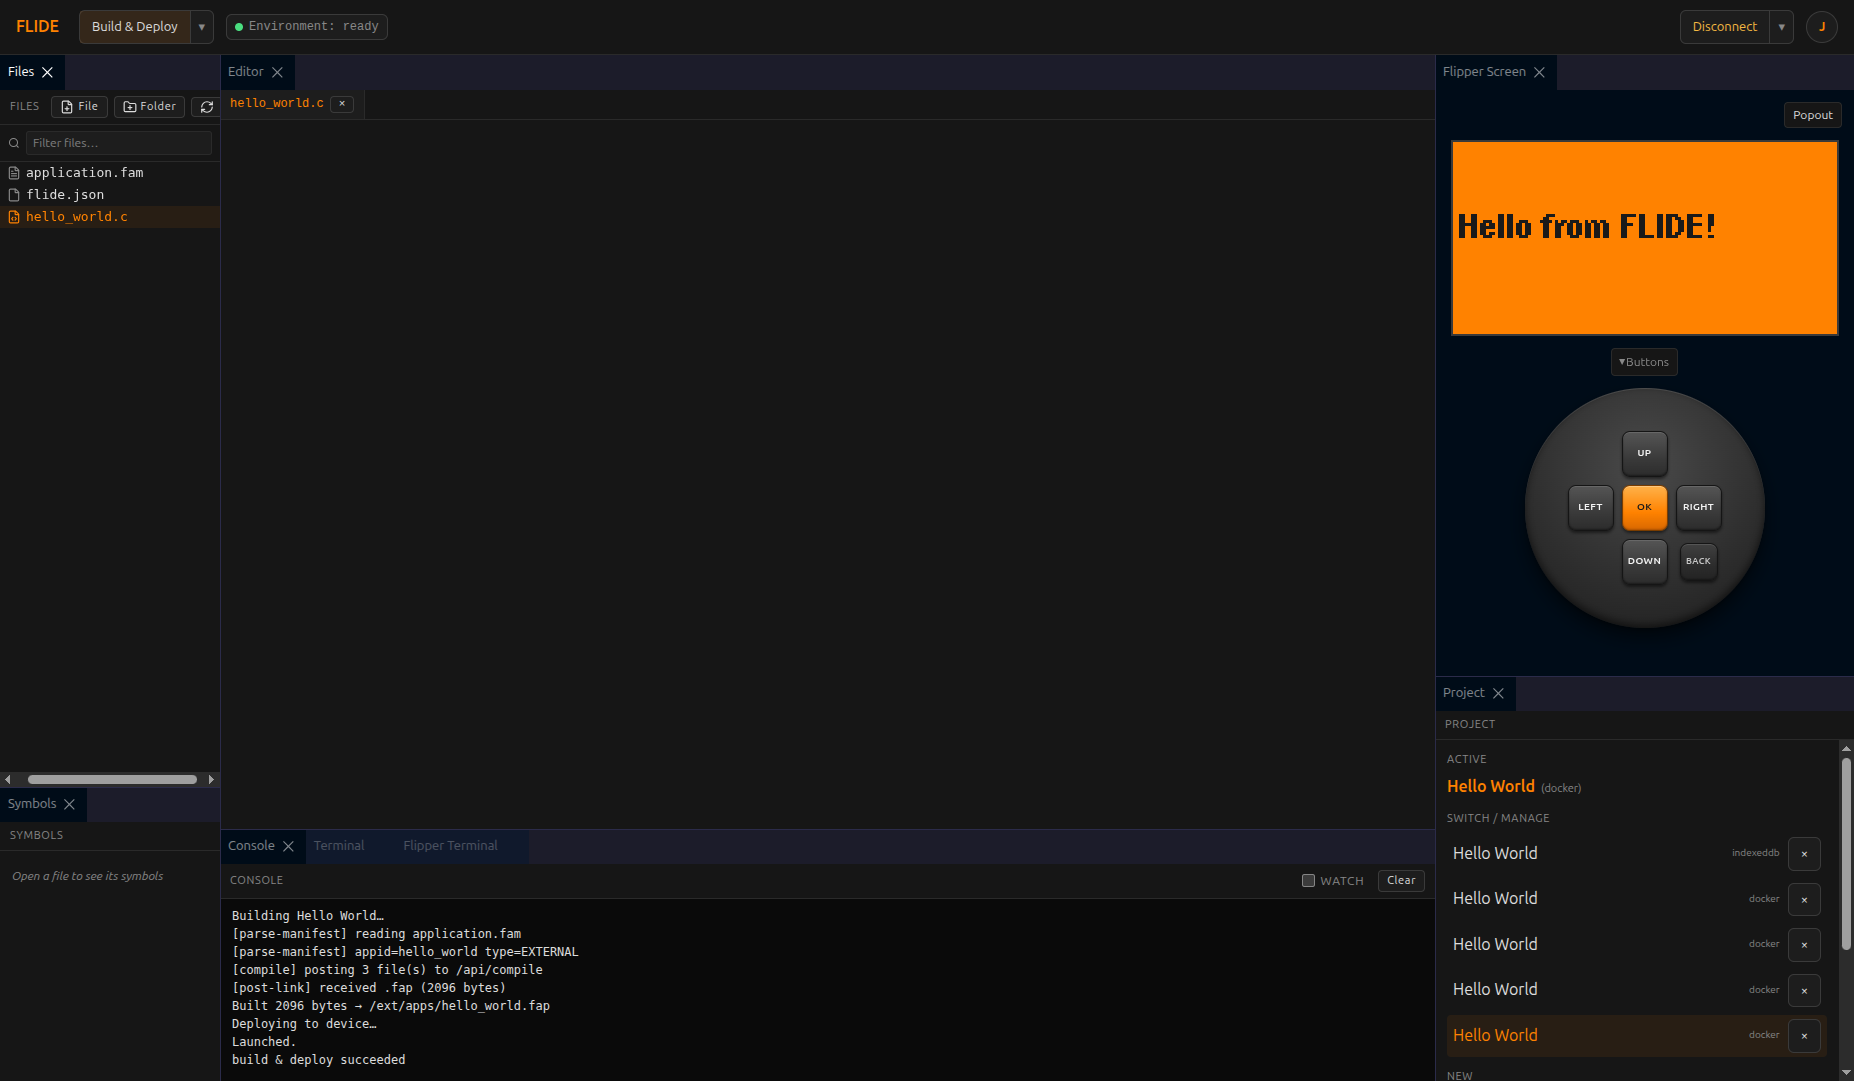Switch to the Flipper Terminal tab
Viewport: 1854px width, 1081px height.
450,846
